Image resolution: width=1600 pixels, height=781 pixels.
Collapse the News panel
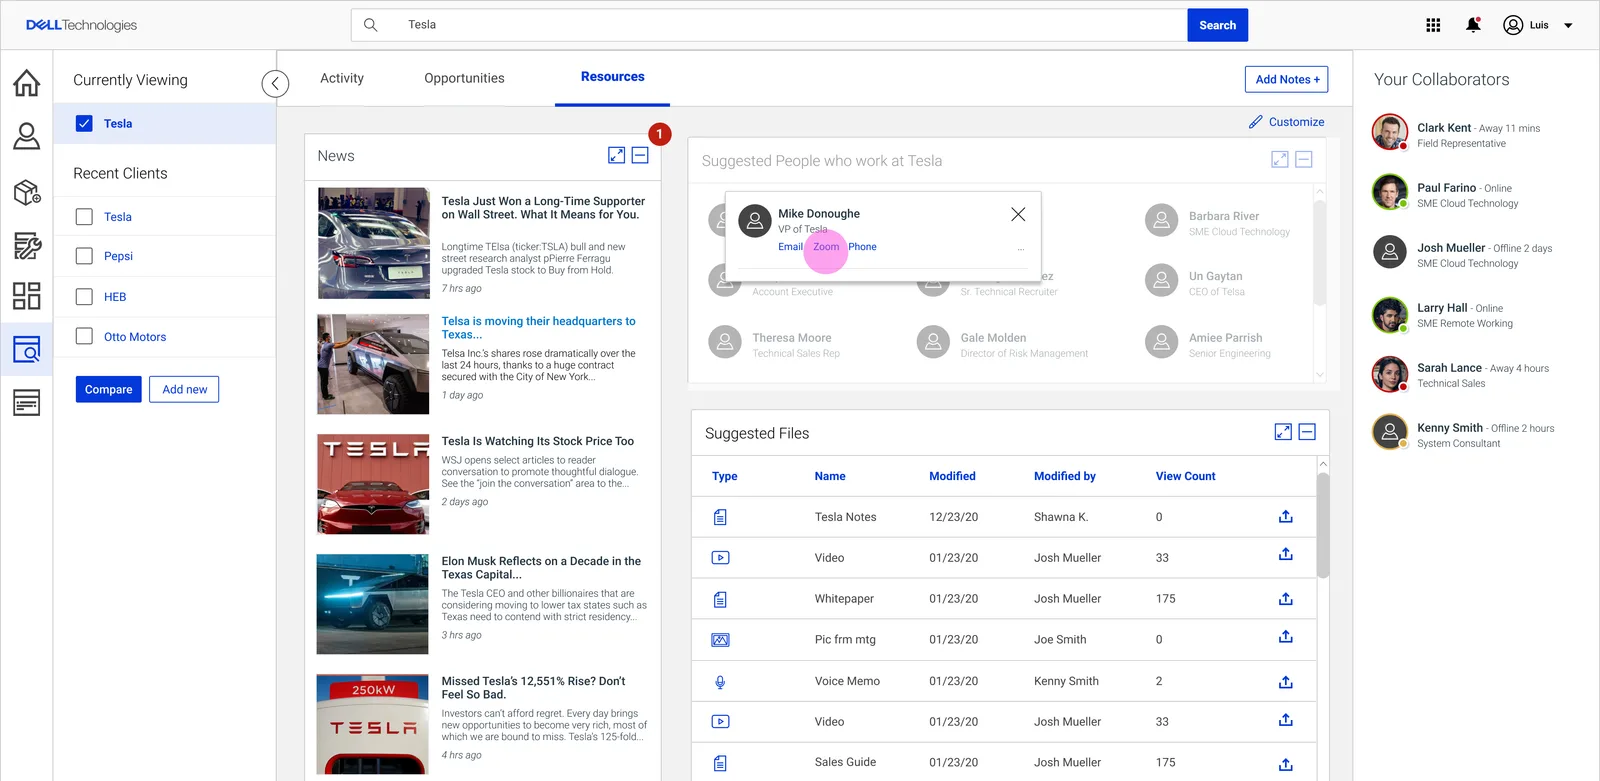coord(641,155)
